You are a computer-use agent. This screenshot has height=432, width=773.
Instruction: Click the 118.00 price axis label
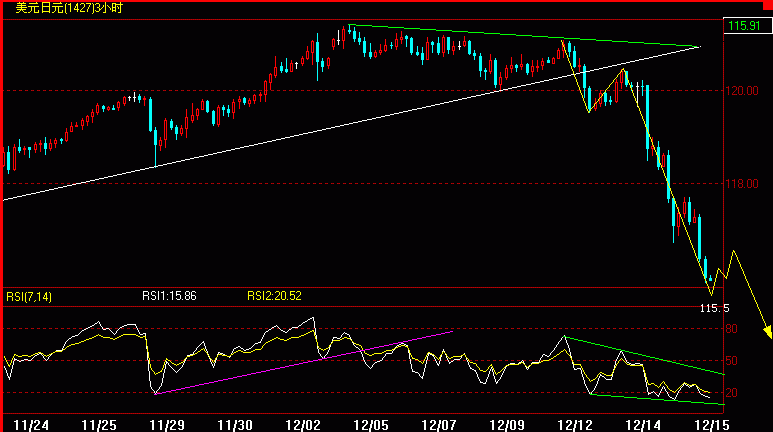741,184
